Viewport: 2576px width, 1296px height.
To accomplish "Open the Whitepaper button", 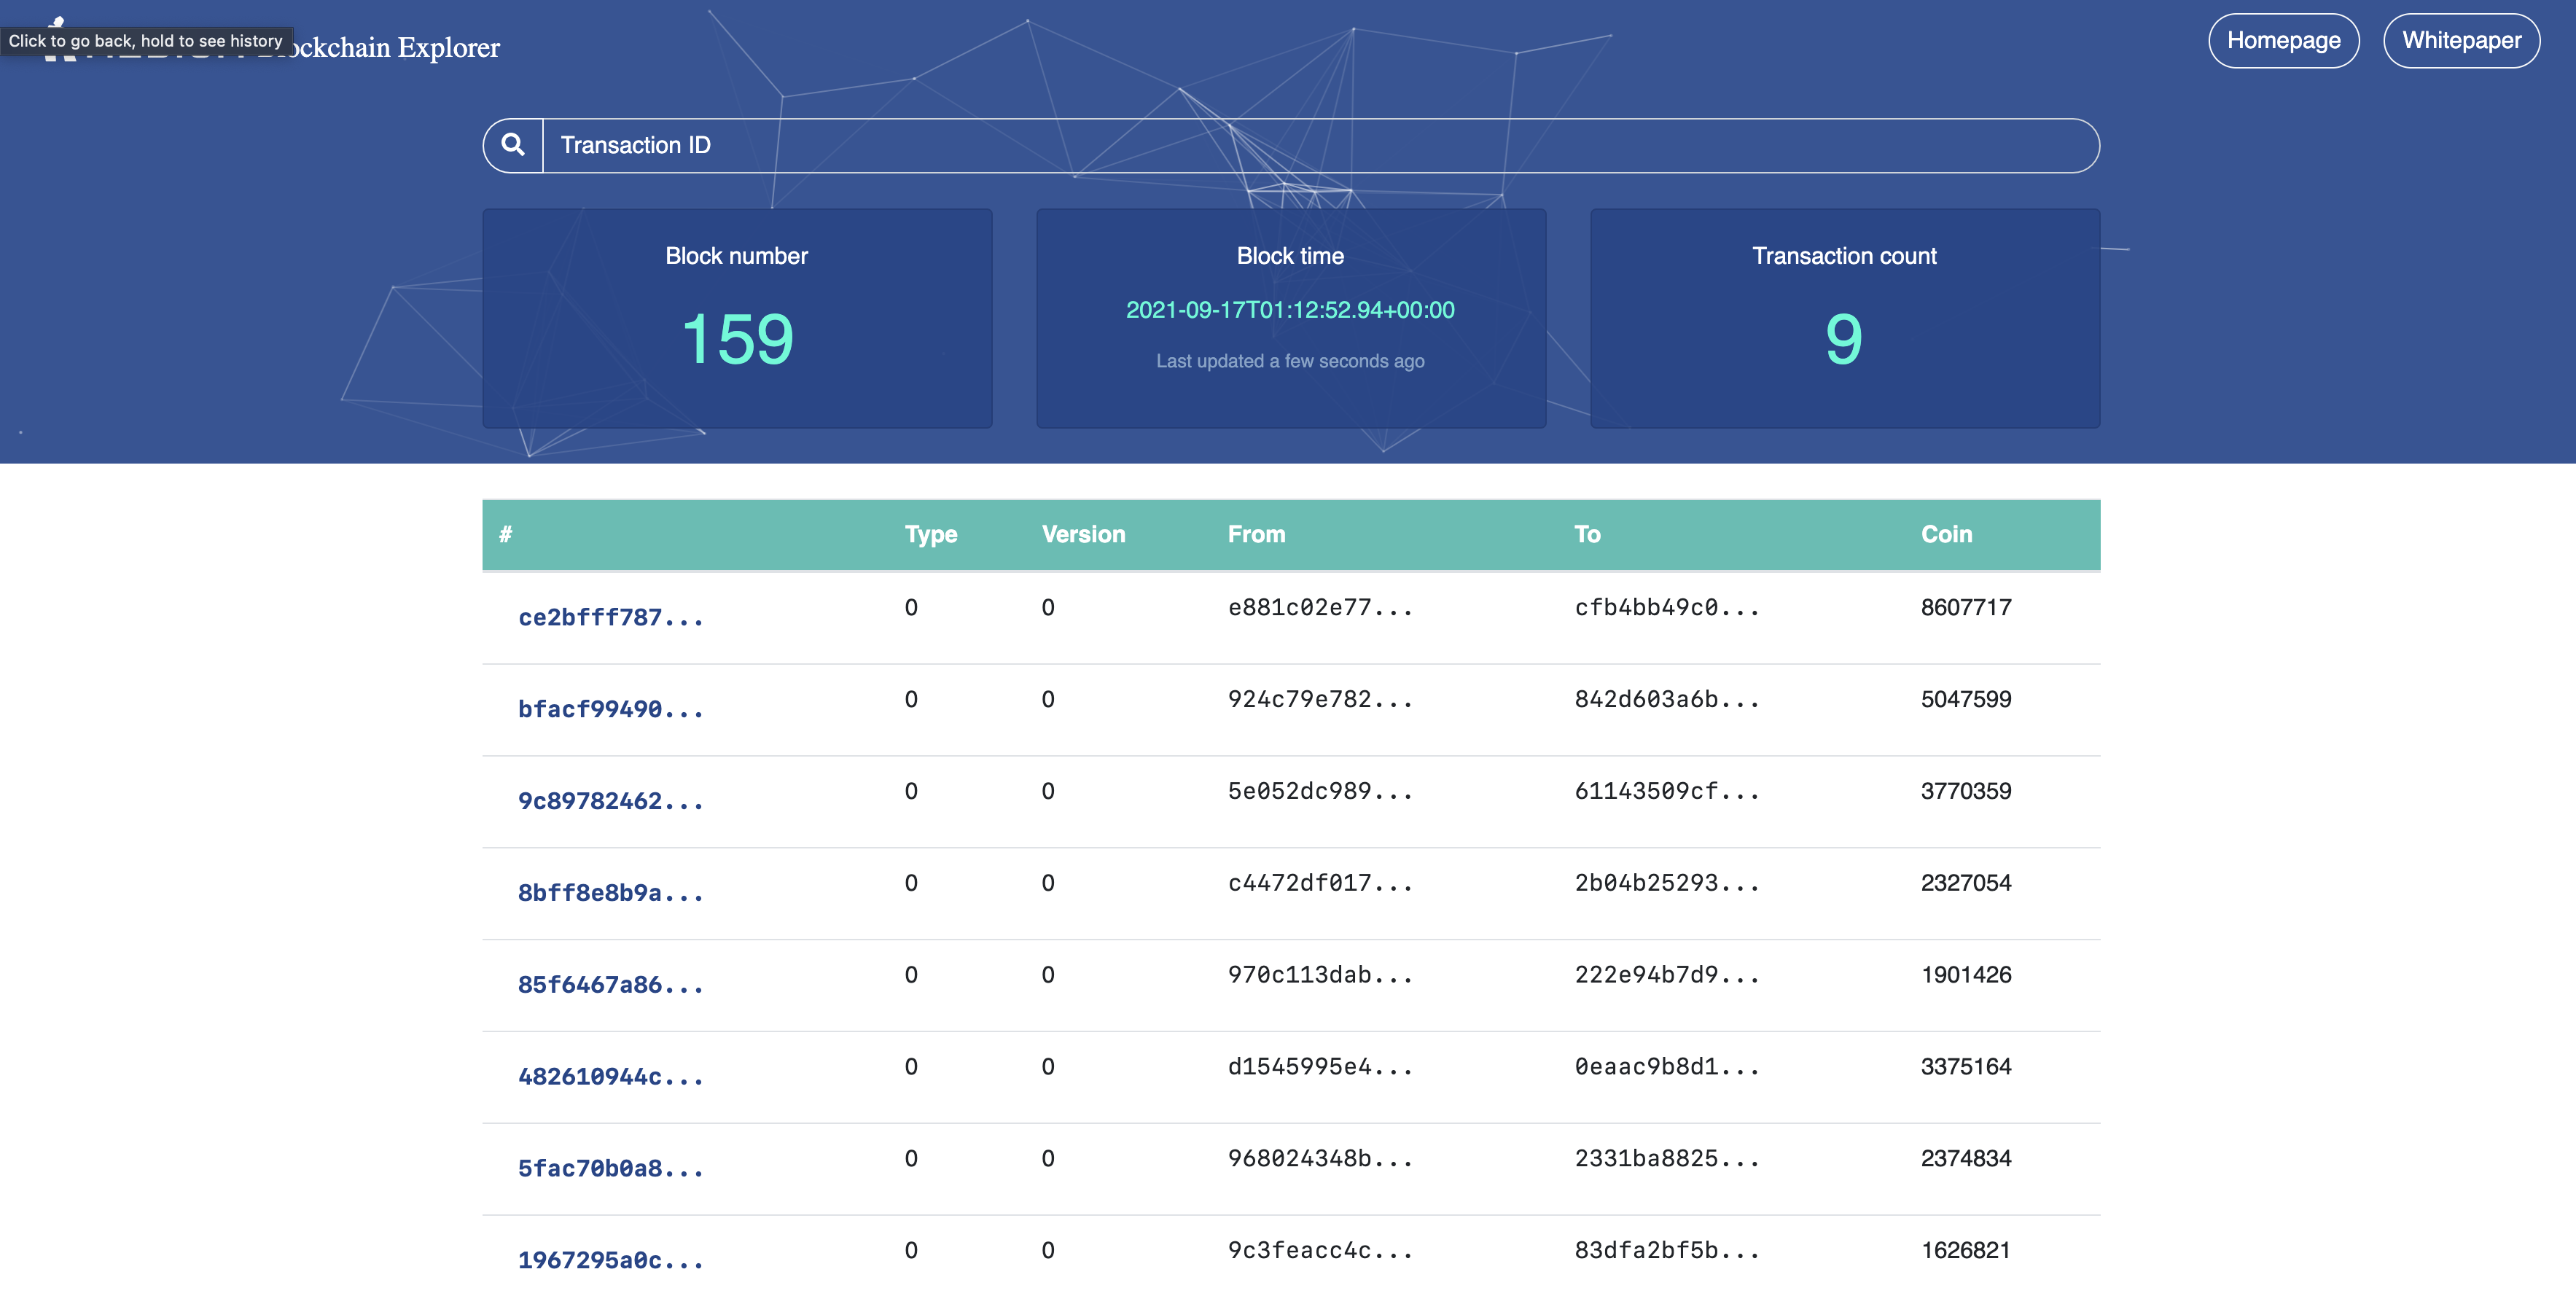I will [x=2461, y=41].
